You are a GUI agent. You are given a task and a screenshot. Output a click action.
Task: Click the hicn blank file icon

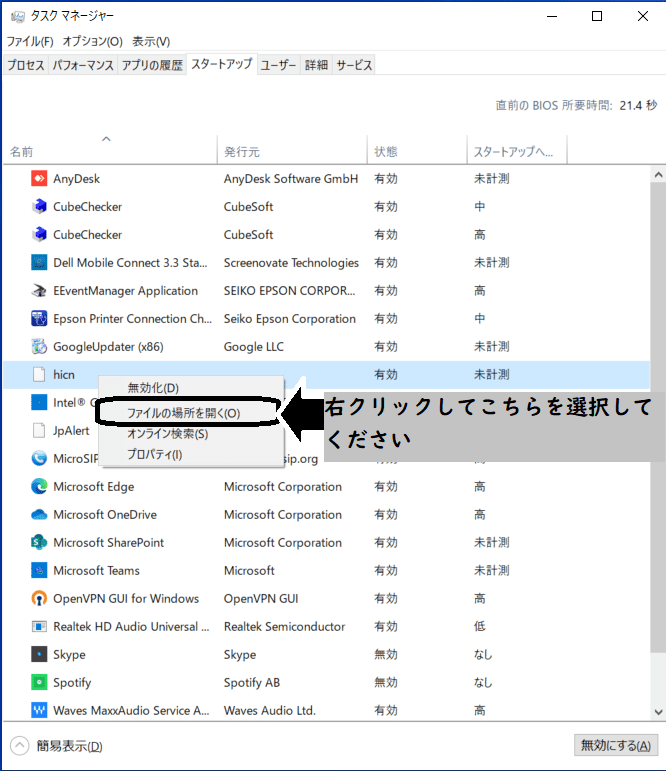[x=39, y=375]
